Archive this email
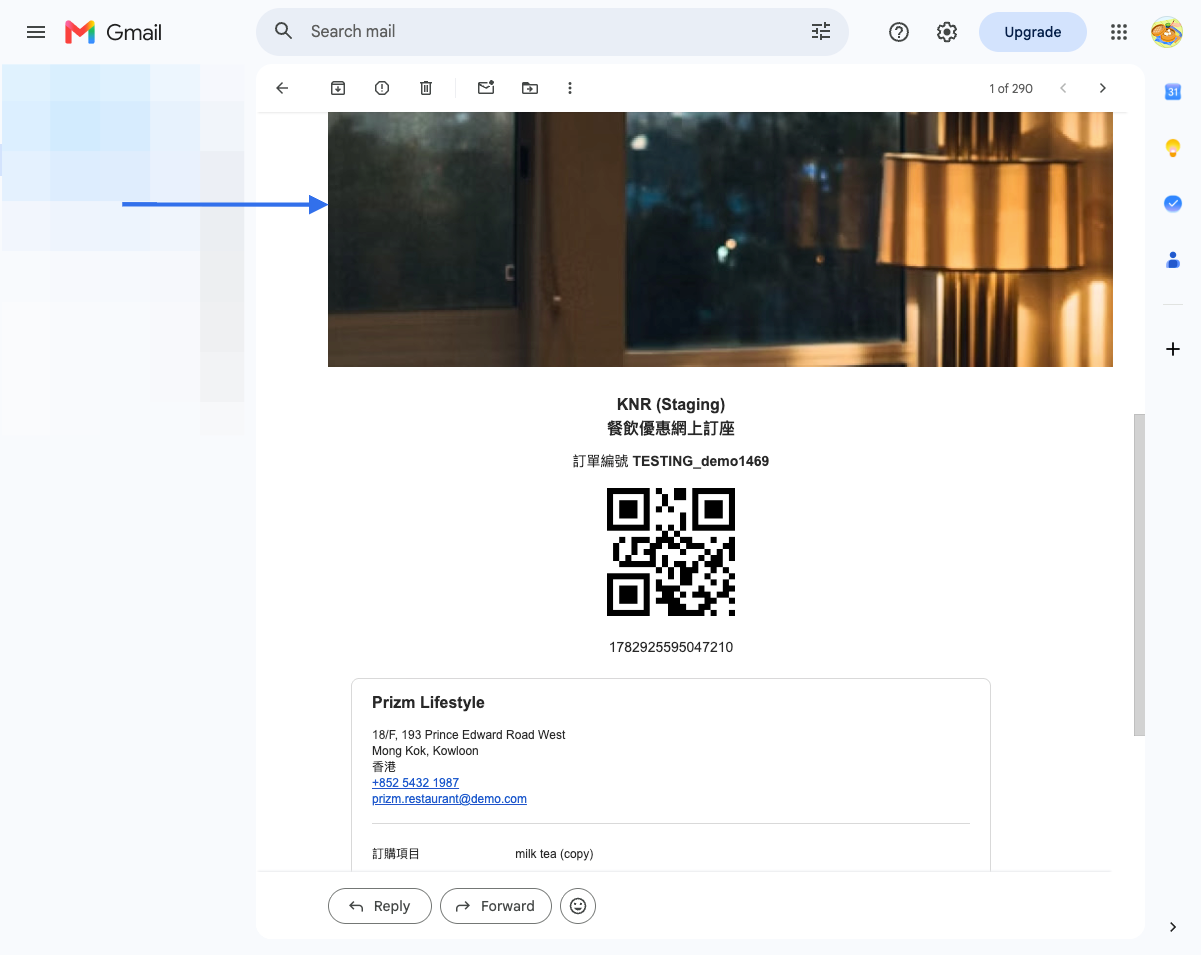The height and width of the screenshot is (955, 1201). pos(338,88)
